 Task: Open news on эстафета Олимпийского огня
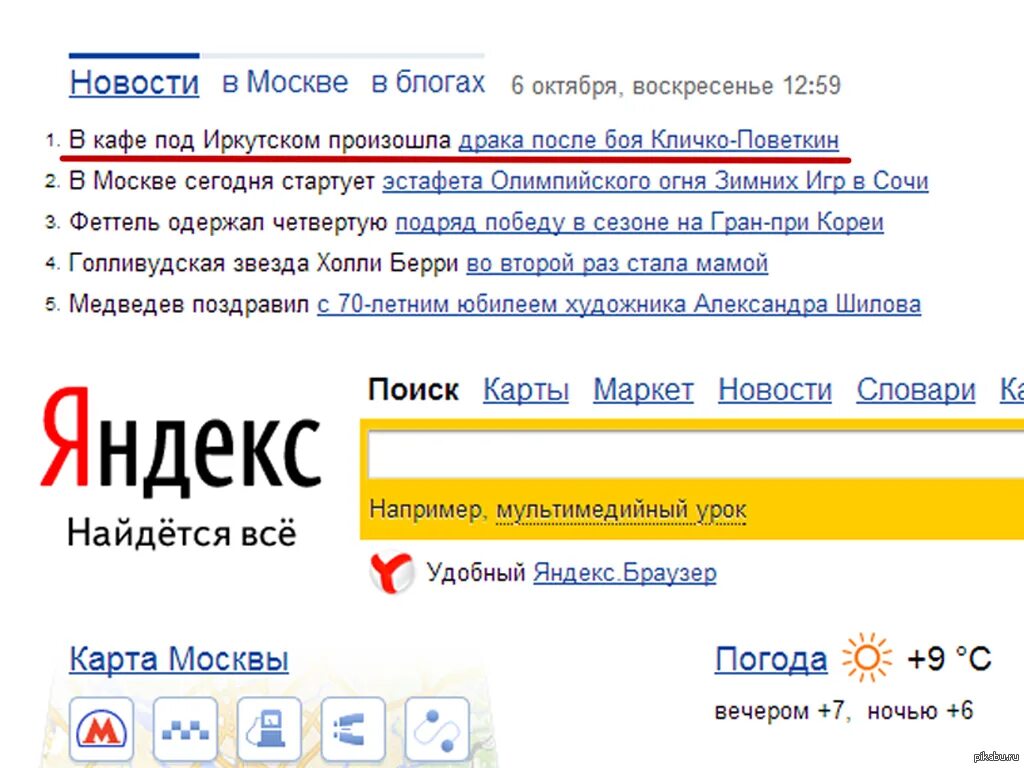[655, 181]
